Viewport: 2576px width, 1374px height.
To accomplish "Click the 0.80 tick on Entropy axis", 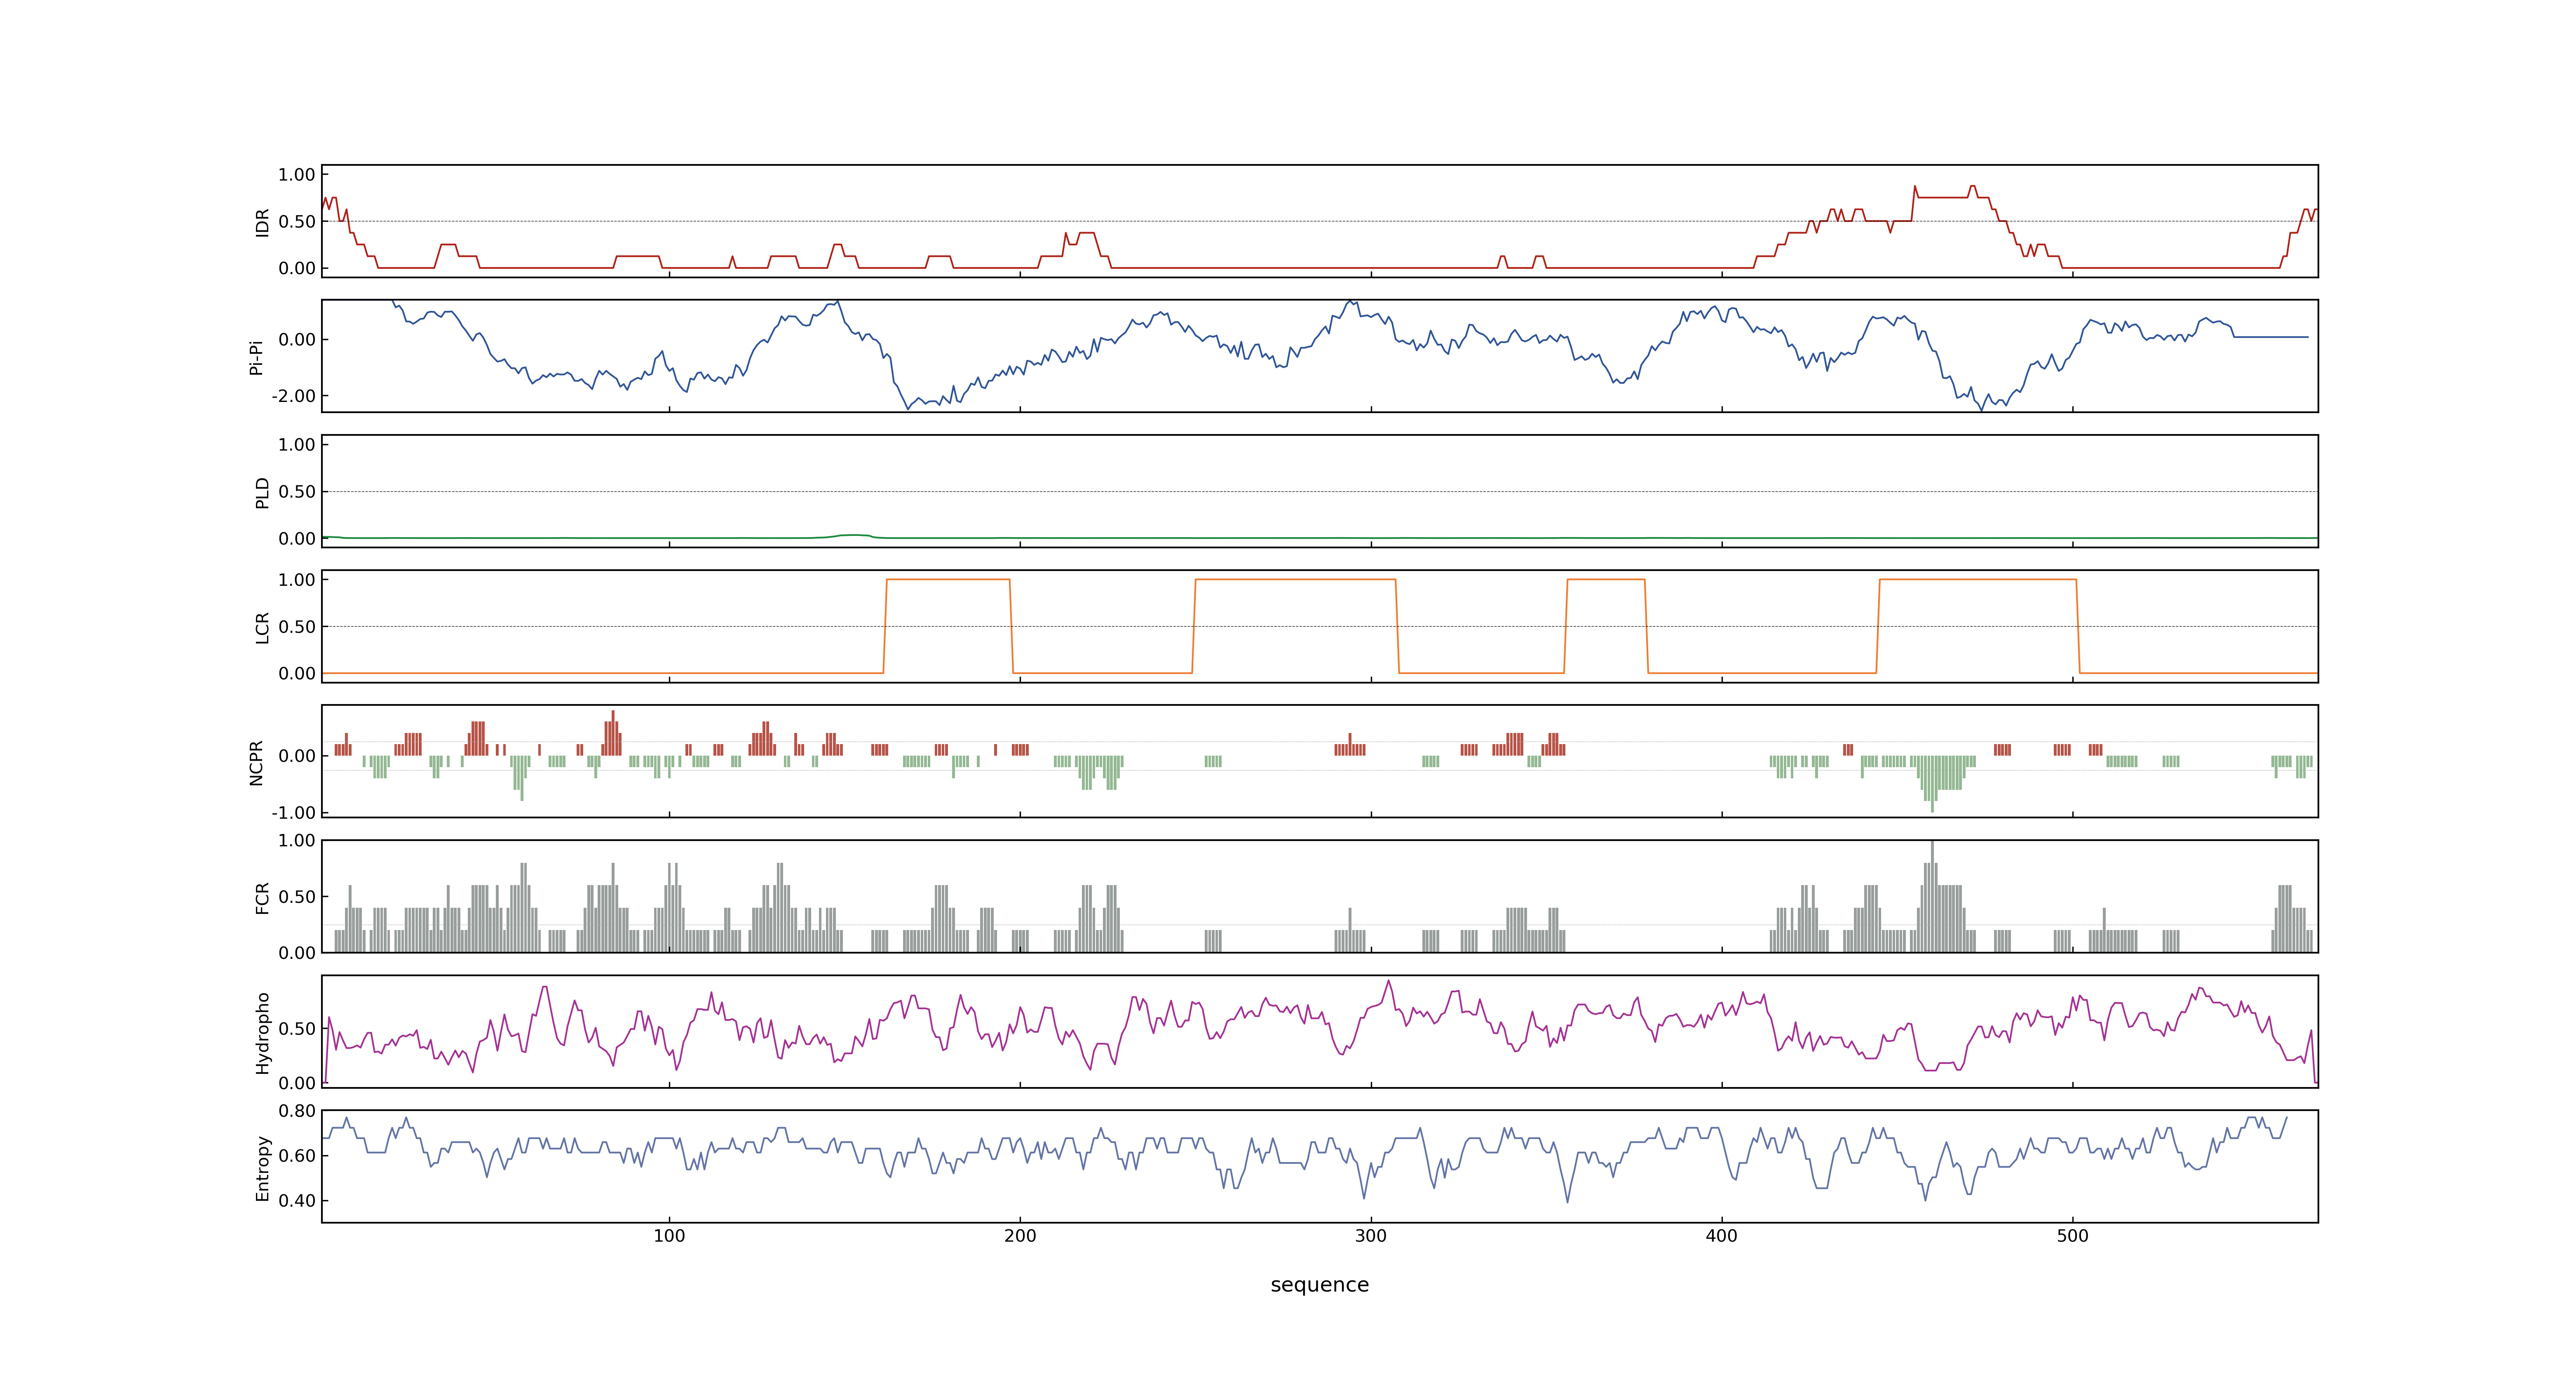I will point(297,1111).
